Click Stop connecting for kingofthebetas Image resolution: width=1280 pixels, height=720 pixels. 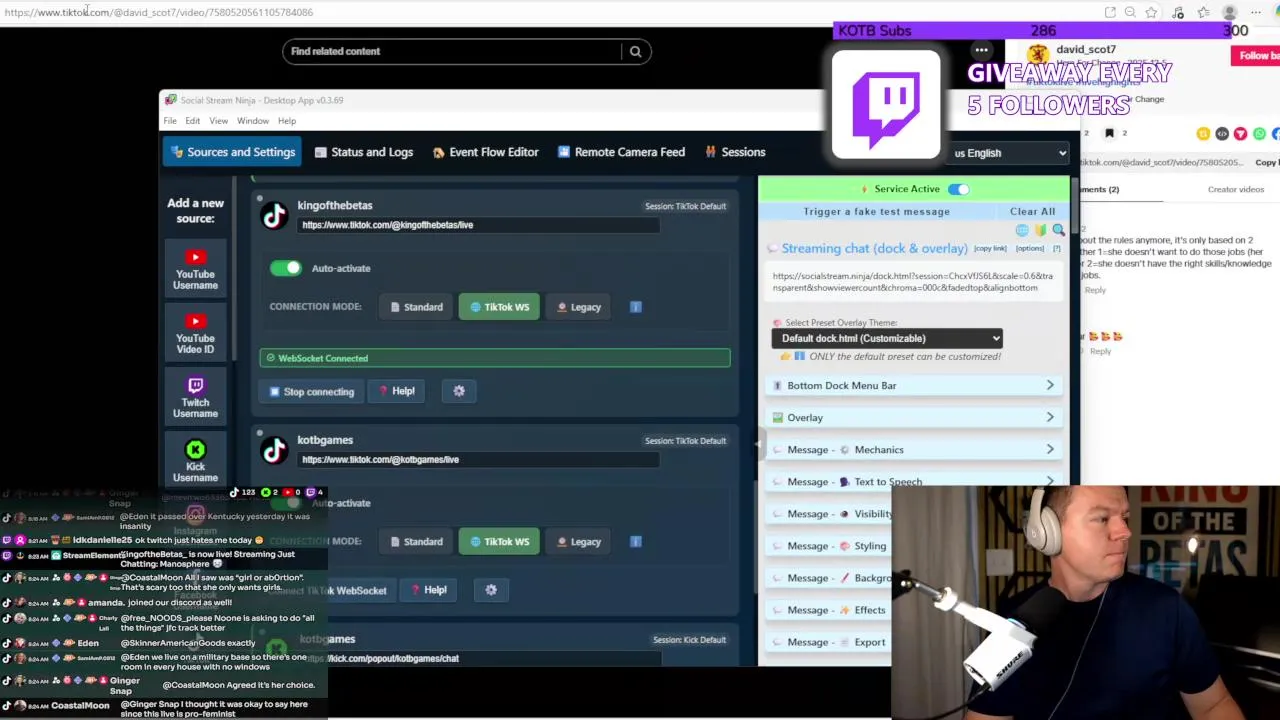click(312, 391)
